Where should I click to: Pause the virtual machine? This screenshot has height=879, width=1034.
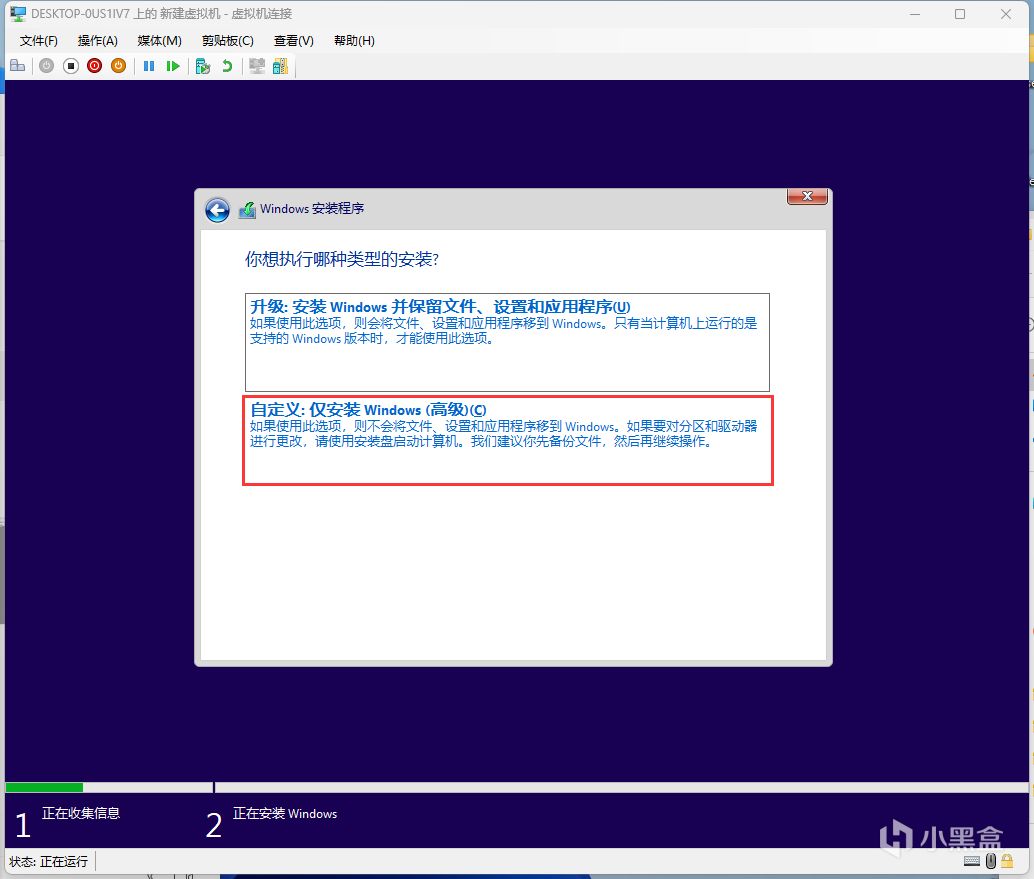[149, 66]
